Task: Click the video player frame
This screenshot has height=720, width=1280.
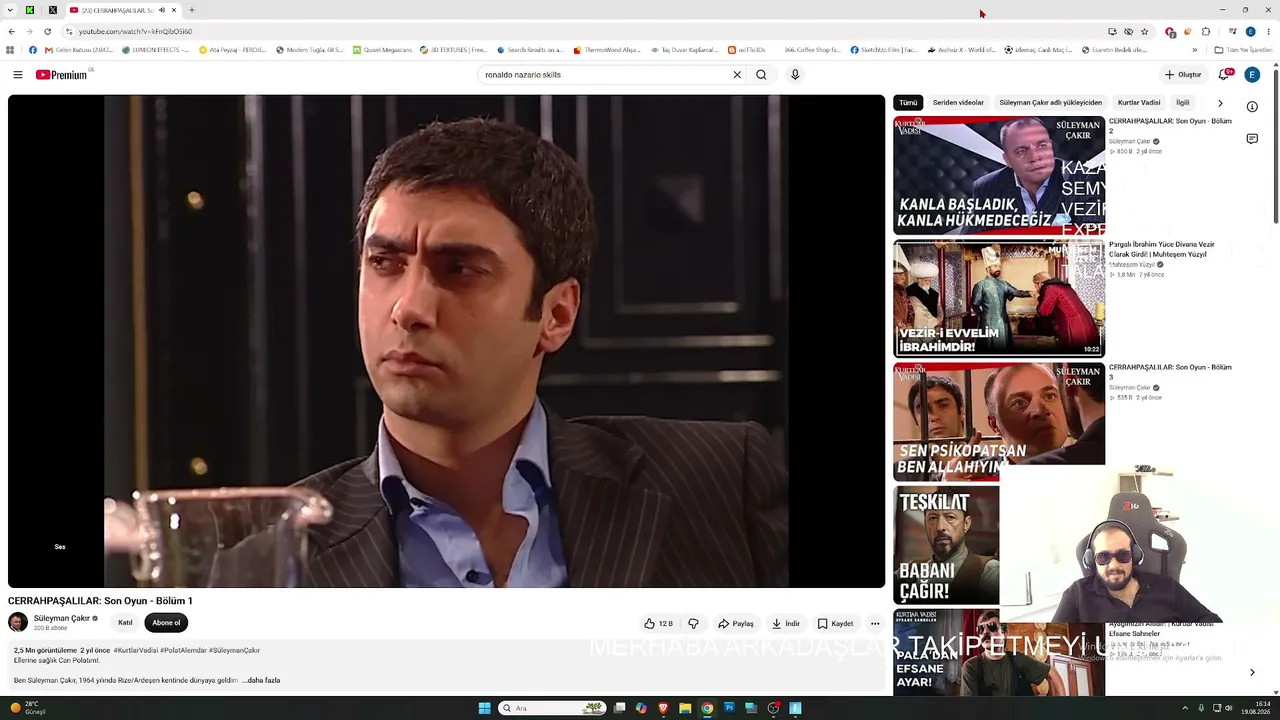Action: [x=446, y=341]
